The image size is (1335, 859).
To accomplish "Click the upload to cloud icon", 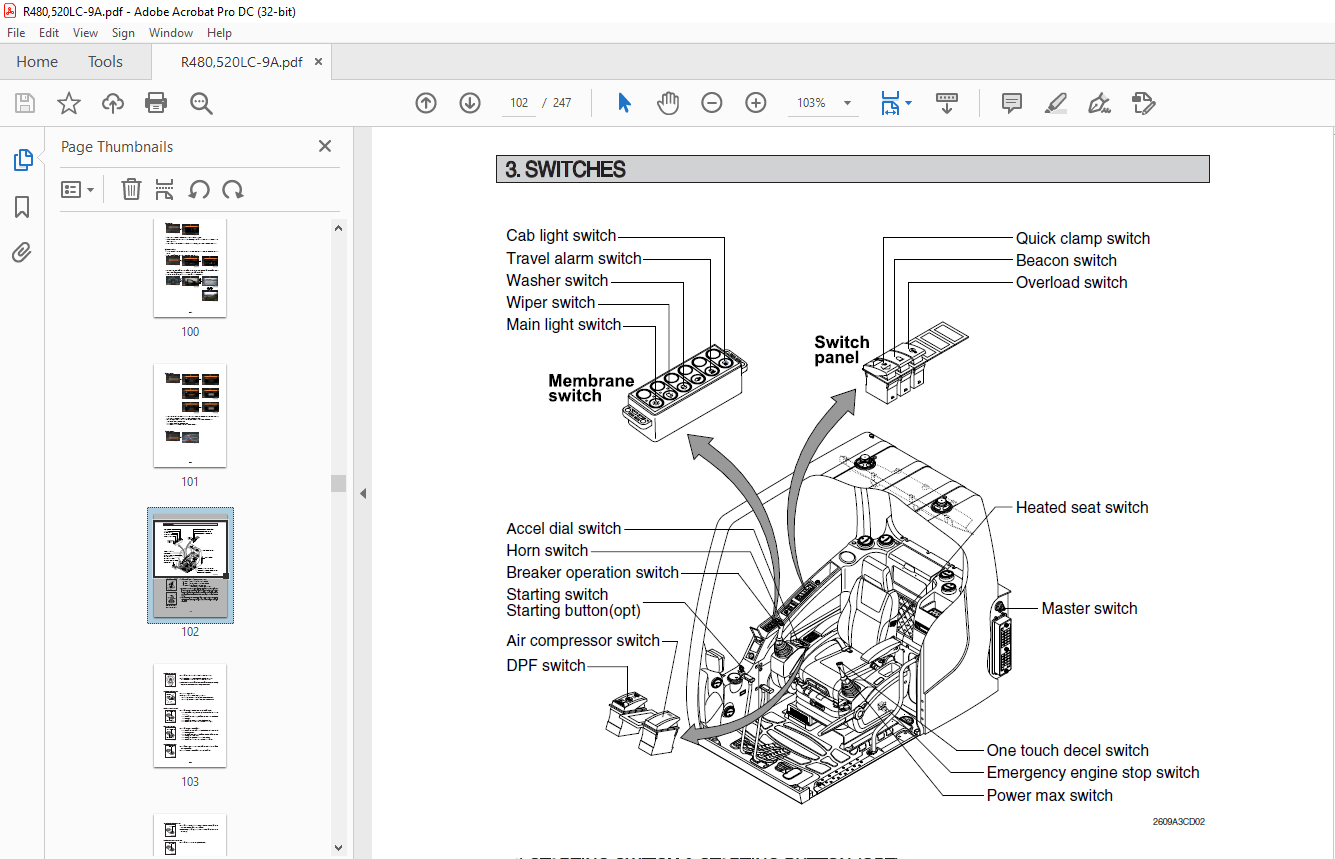I will tap(113, 103).
